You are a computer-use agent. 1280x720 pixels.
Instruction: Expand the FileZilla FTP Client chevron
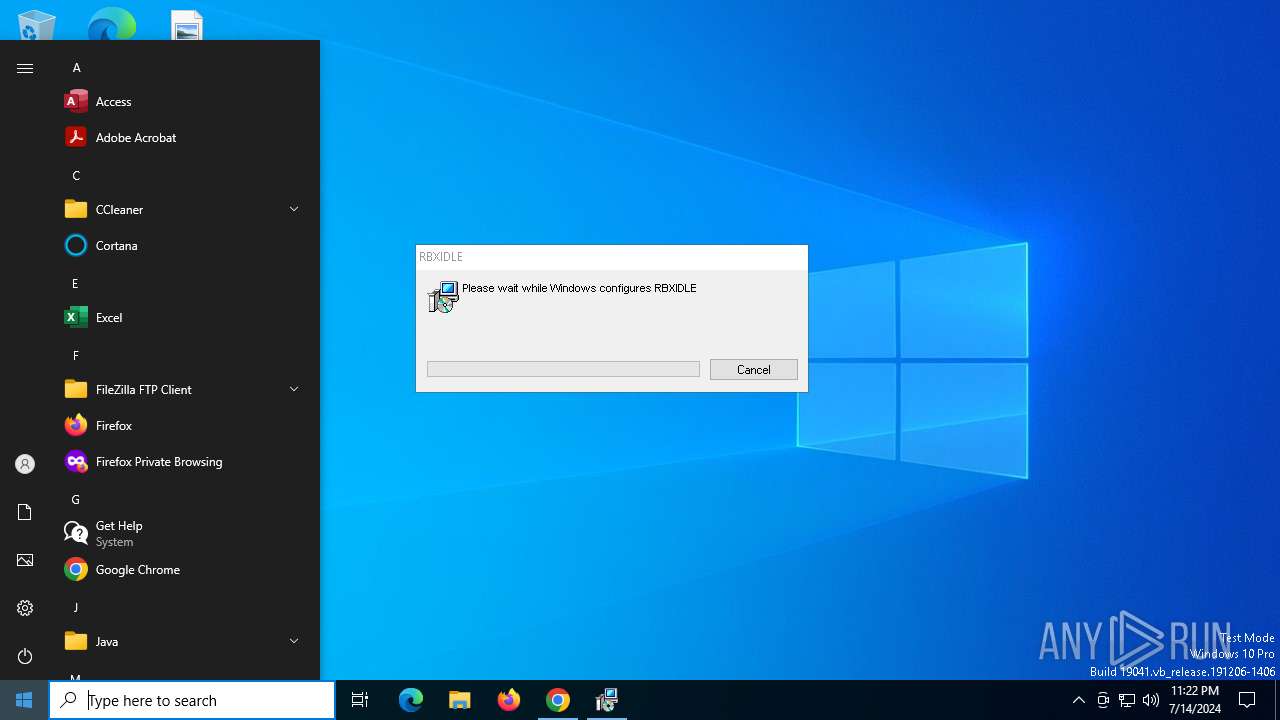(x=294, y=389)
